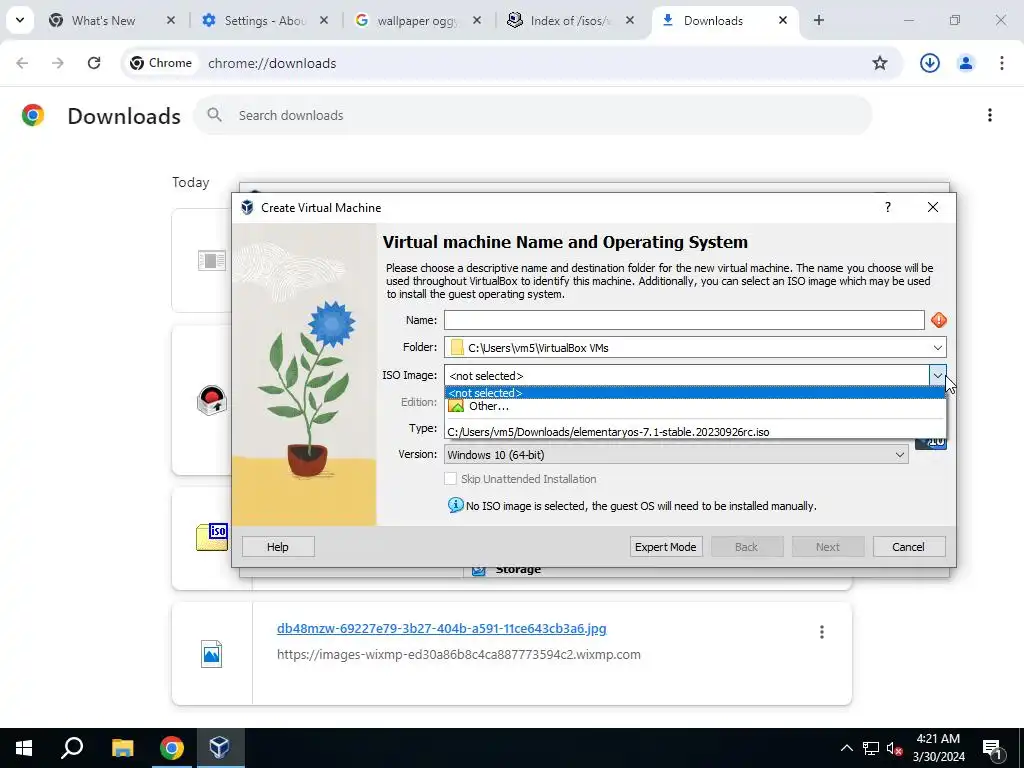The height and width of the screenshot is (768, 1024).
Task: Click the iso file icon in downloads list
Action: pos(212,537)
